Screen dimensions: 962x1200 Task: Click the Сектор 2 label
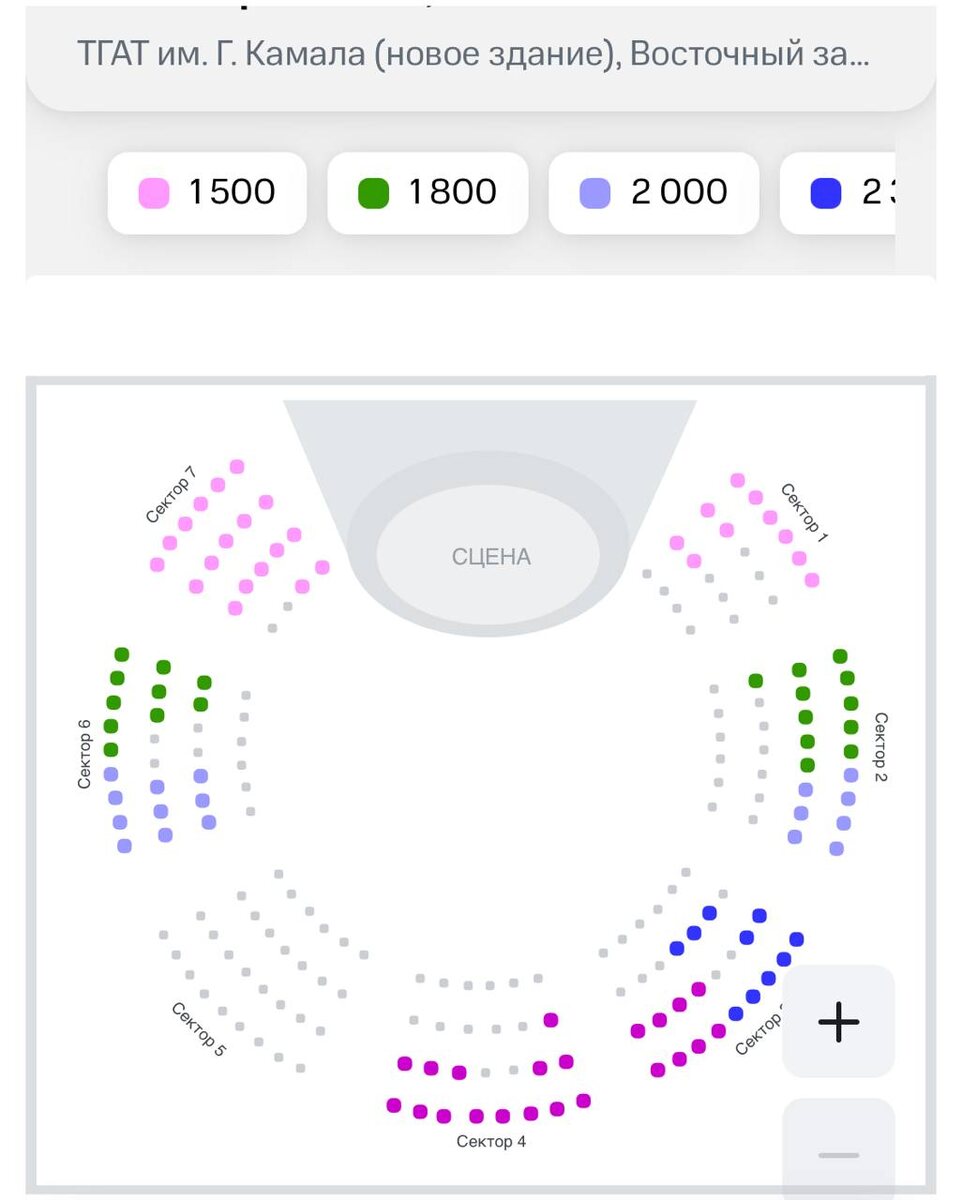(880, 746)
